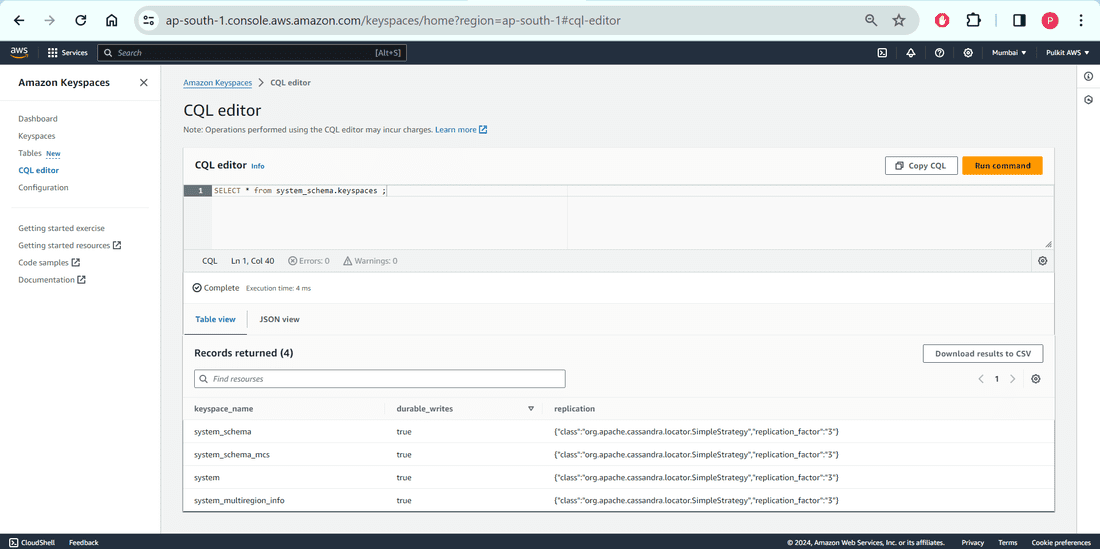Click the AWS top search box

(x=252, y=53)
